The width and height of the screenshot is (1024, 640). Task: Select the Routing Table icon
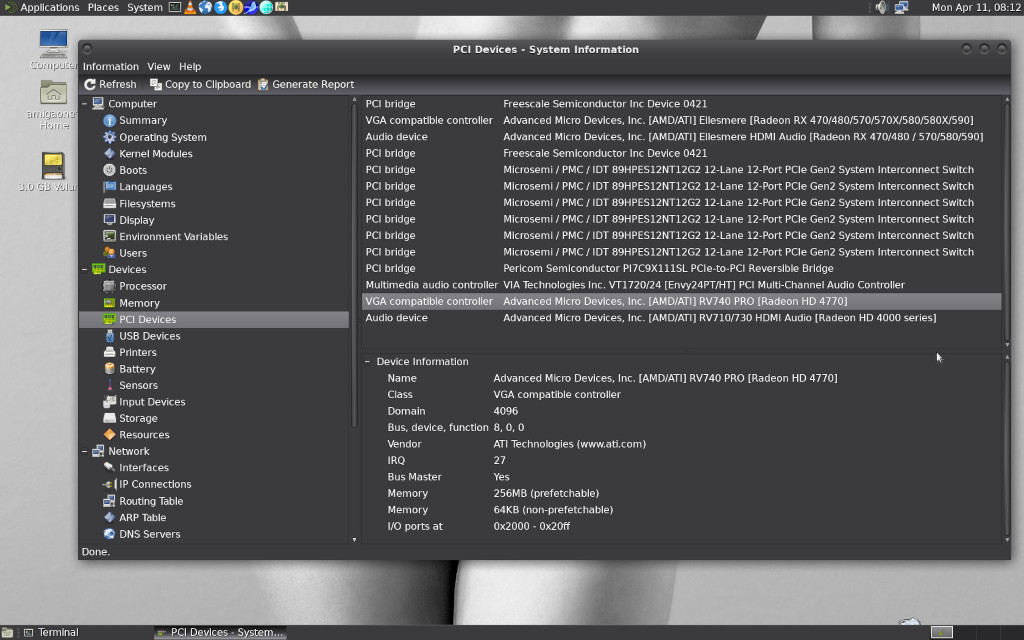[109, 501]
